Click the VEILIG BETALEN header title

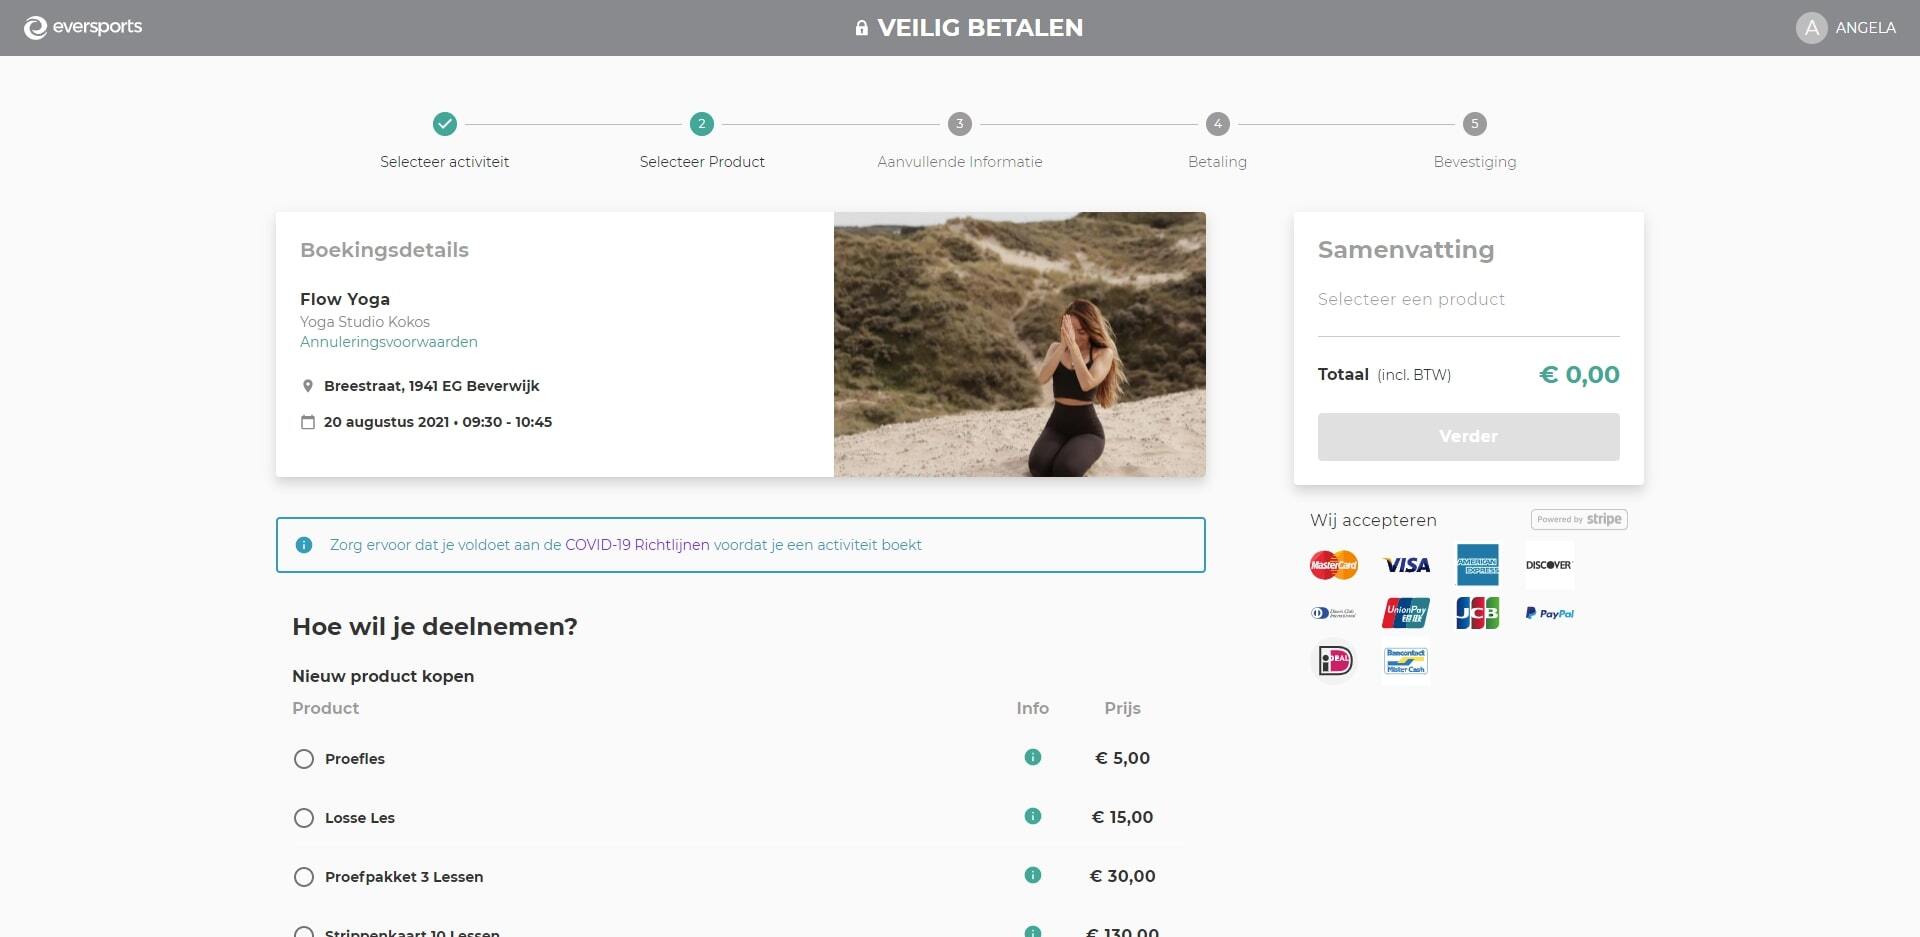[x=980, y=28]
